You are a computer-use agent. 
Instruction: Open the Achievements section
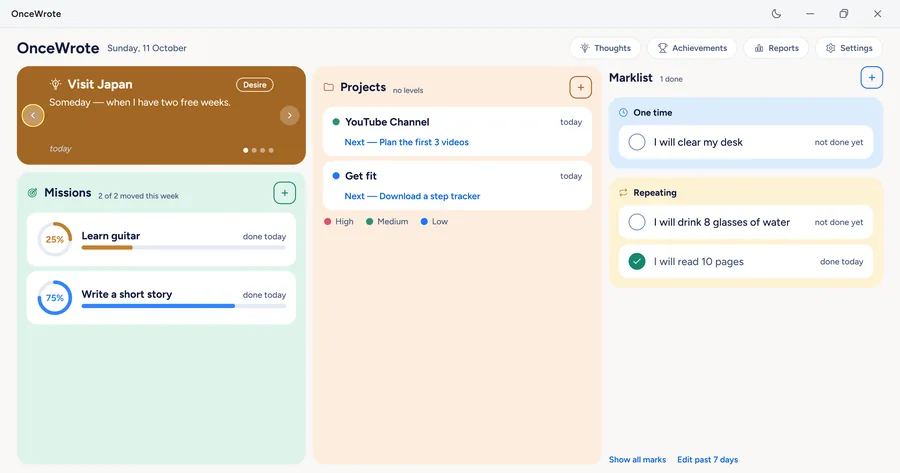[692, 48]
